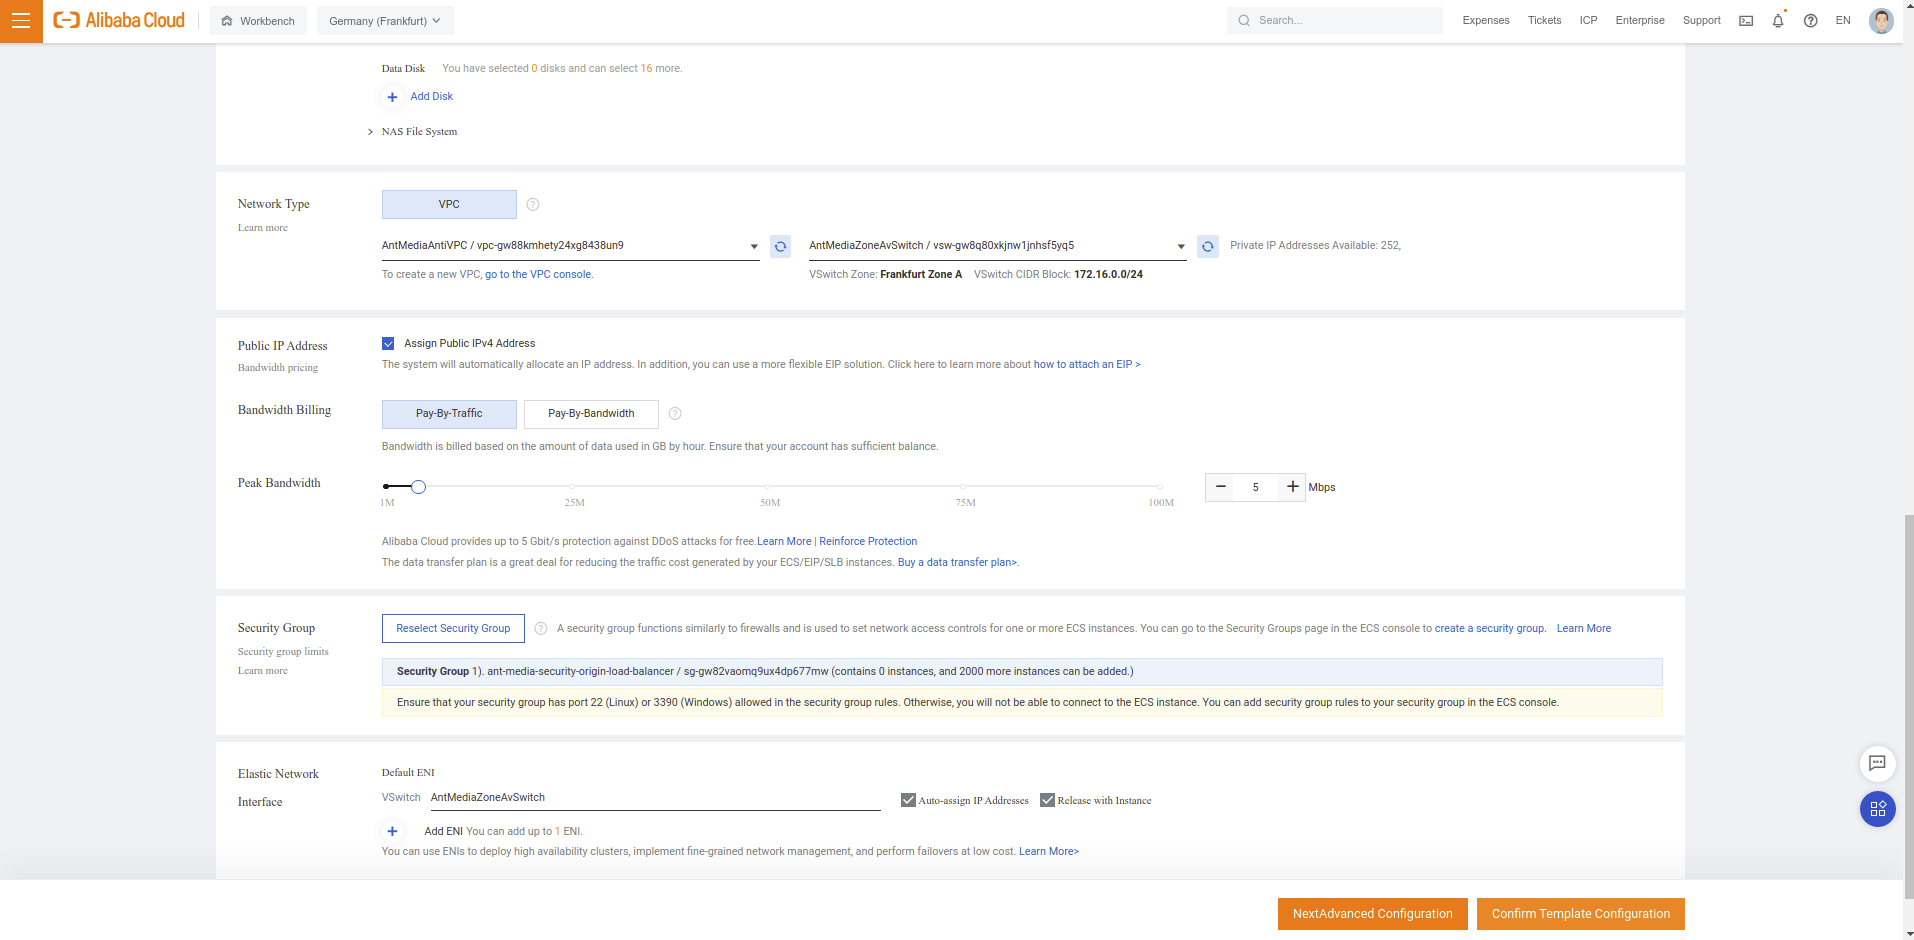Viewport: 1914px width, 940px height.
Task: Click Learn more under Security group limits
Action: click(x=263, y=671)
